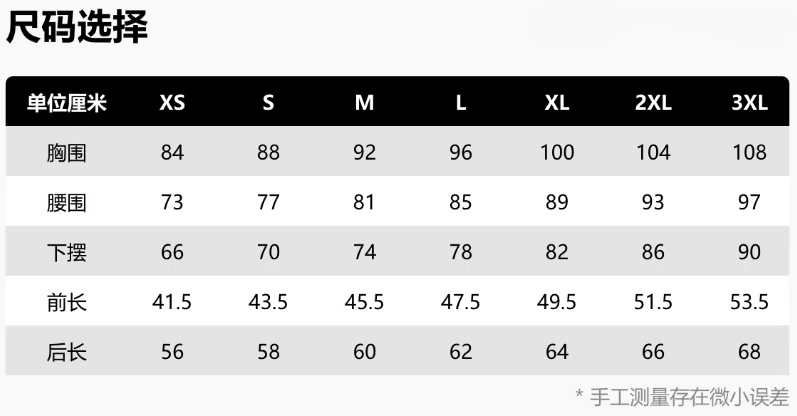The height and width of the screenshot is (416, 797).
Task: Click the 下摆 row label
Action: 67,252
